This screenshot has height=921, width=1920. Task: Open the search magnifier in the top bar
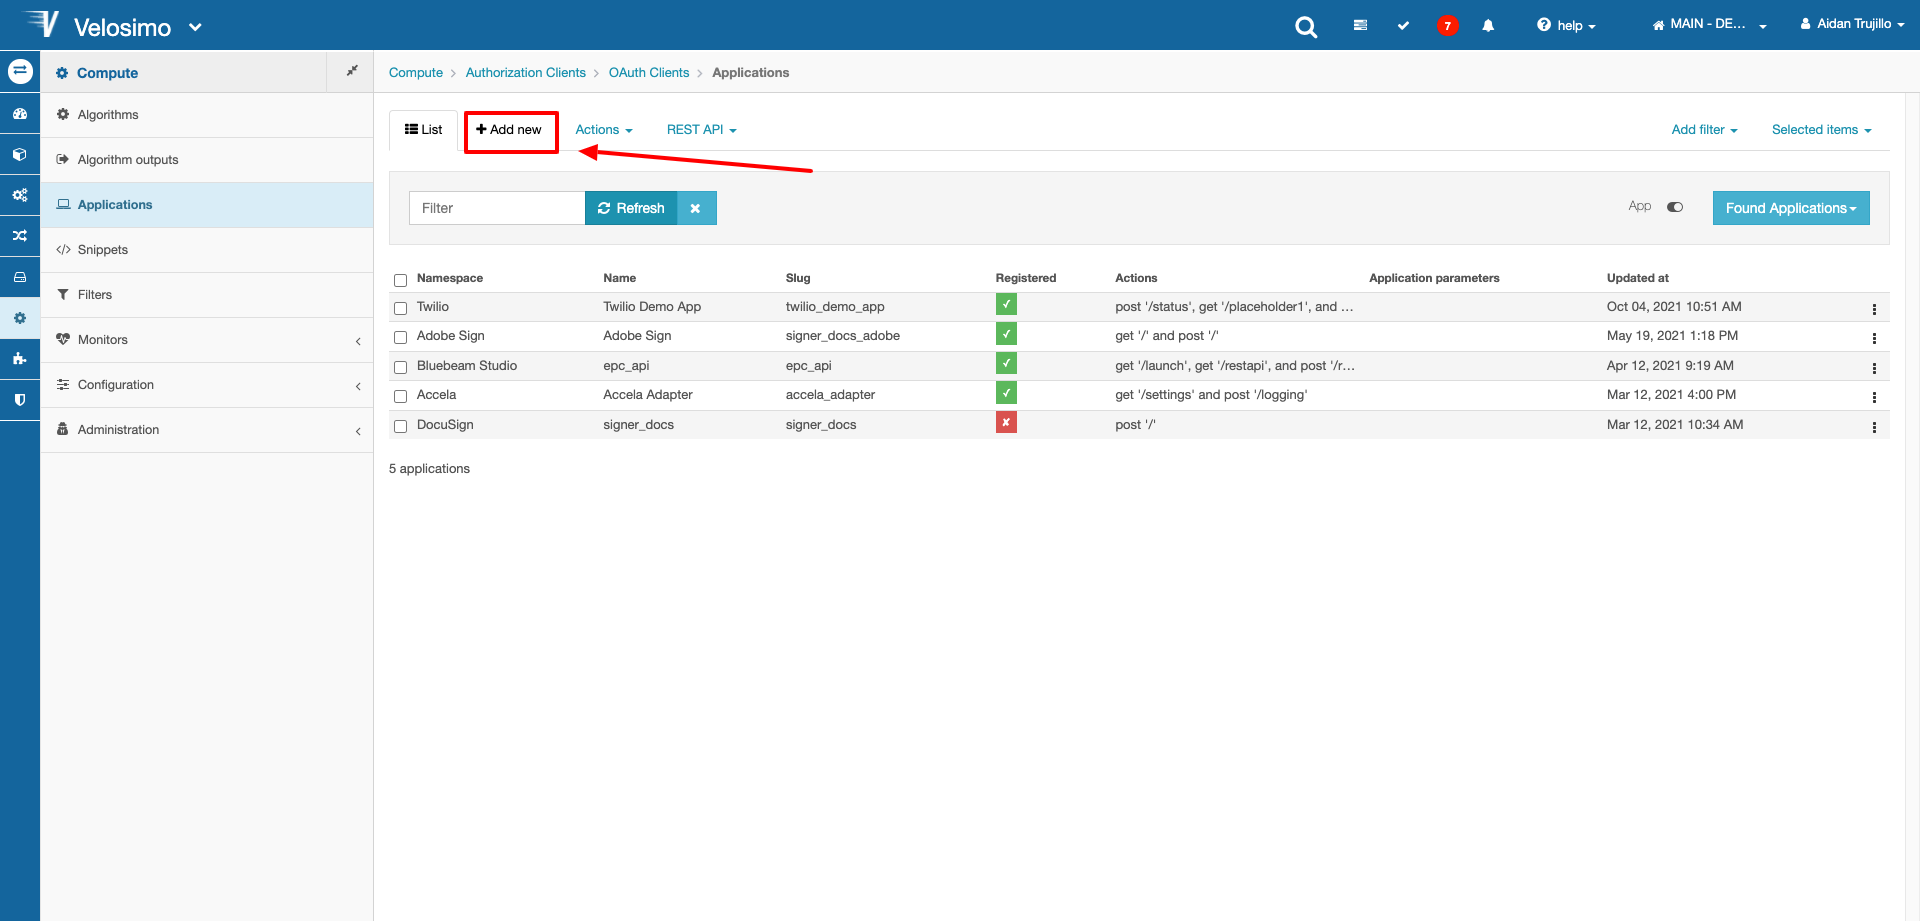[1306, 27]
